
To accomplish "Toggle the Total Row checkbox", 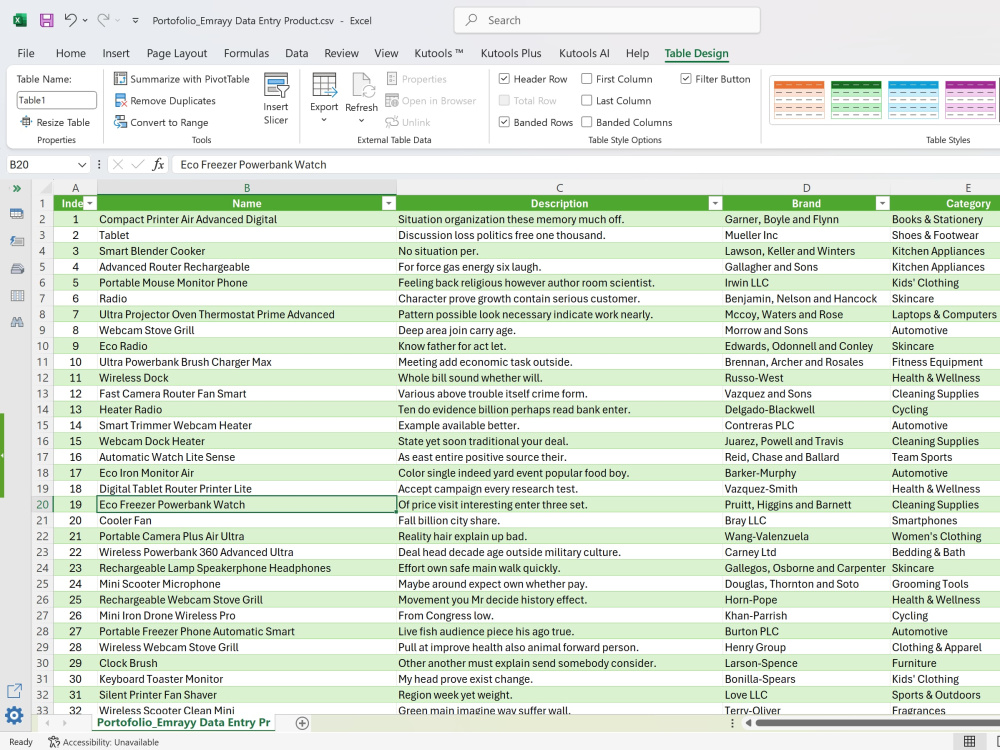I will pos(504,100).
